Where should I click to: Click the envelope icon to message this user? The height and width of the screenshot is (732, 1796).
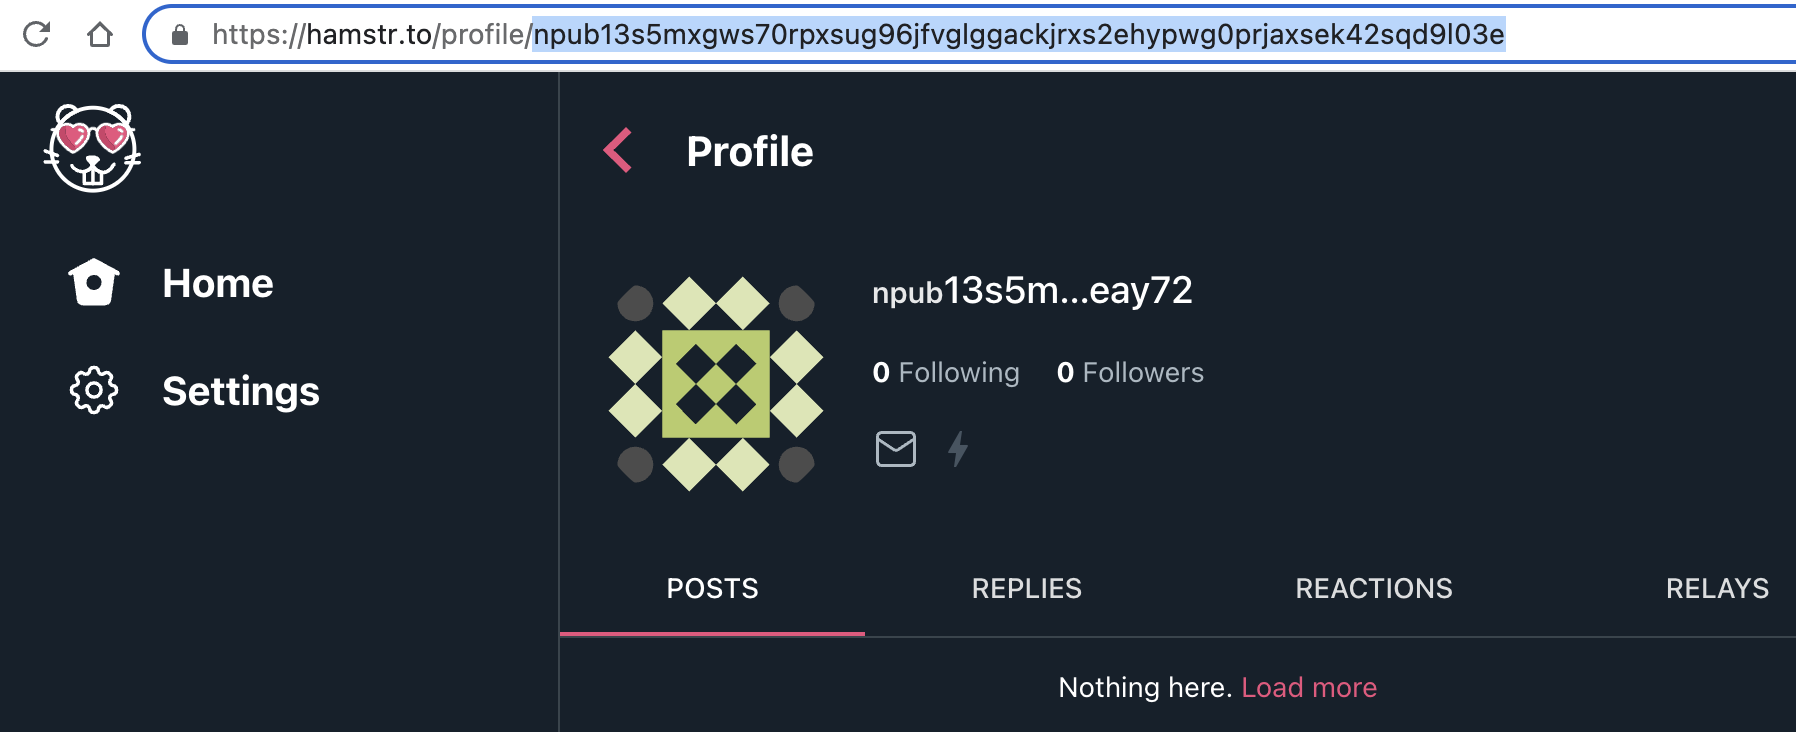(895, 449)
